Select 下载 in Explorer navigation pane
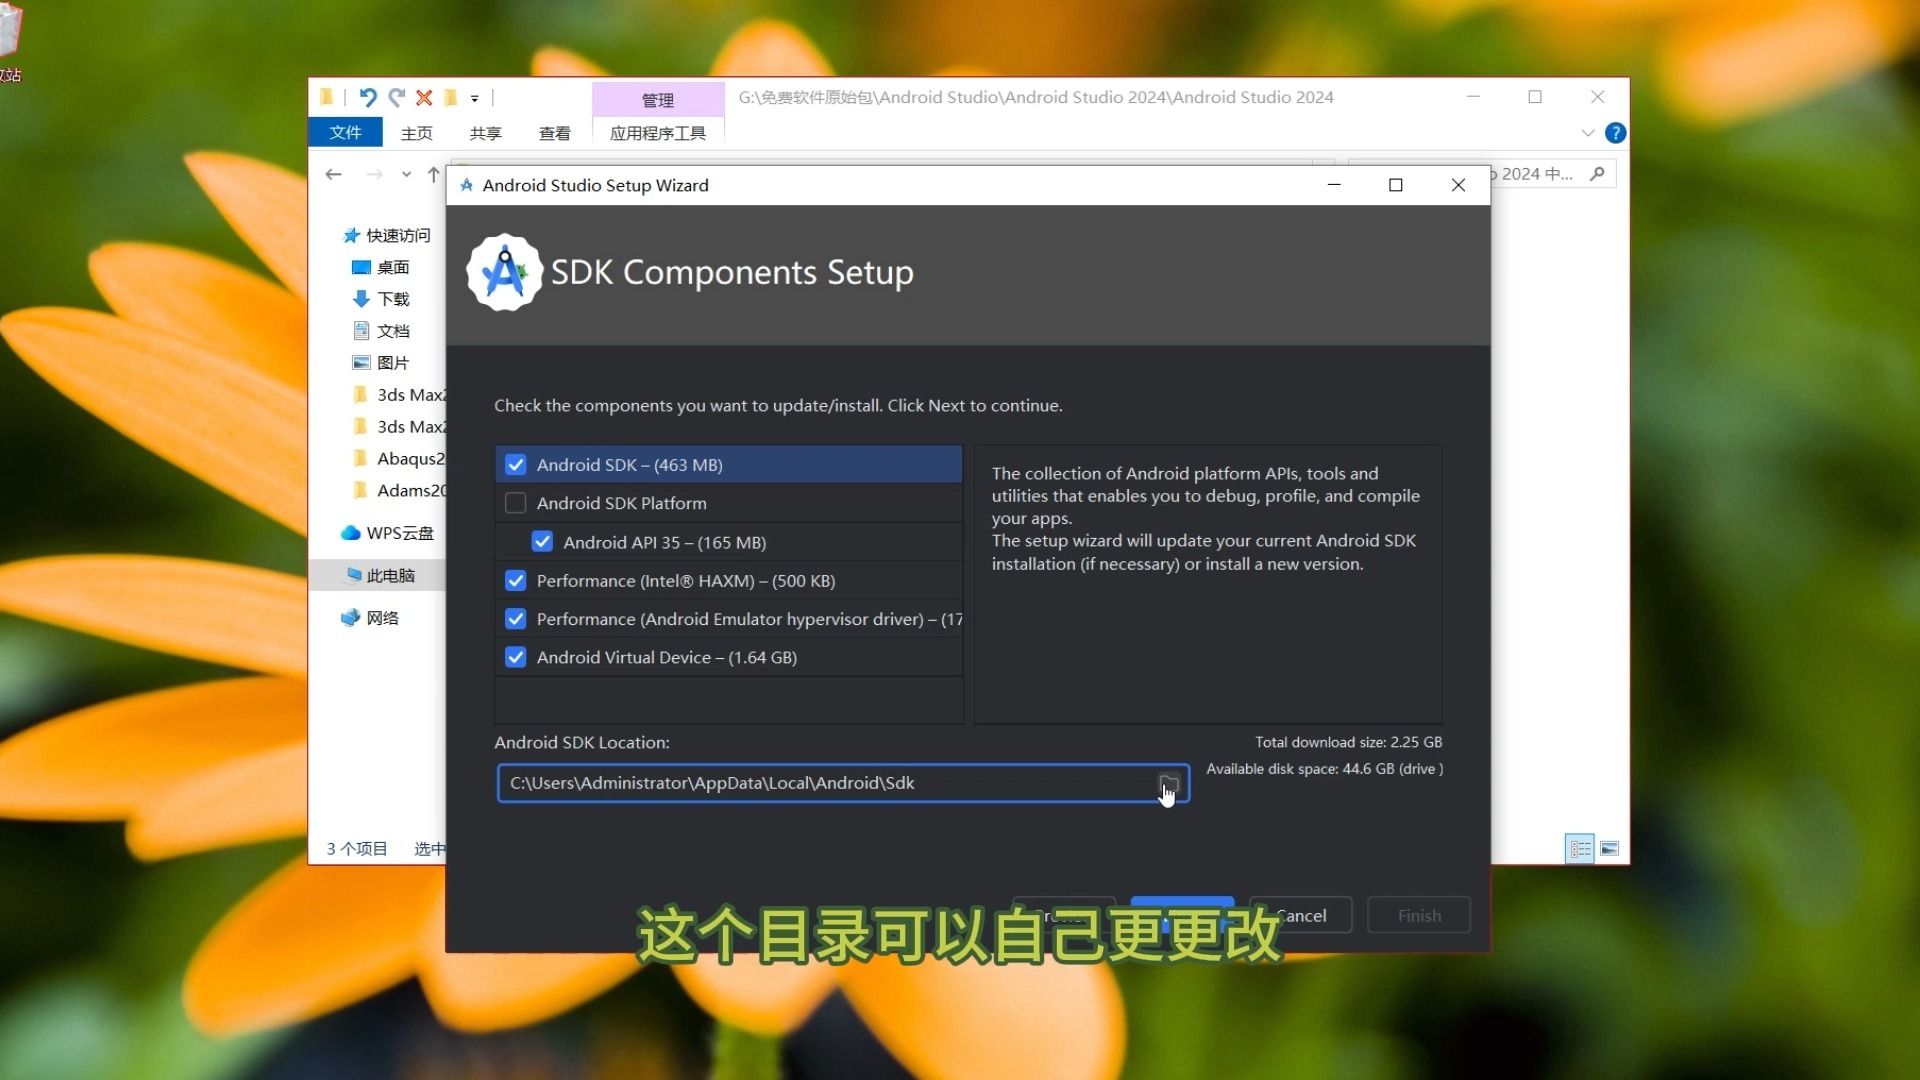This screenshot has width=1920, height=1080. [x=381, y=299]
